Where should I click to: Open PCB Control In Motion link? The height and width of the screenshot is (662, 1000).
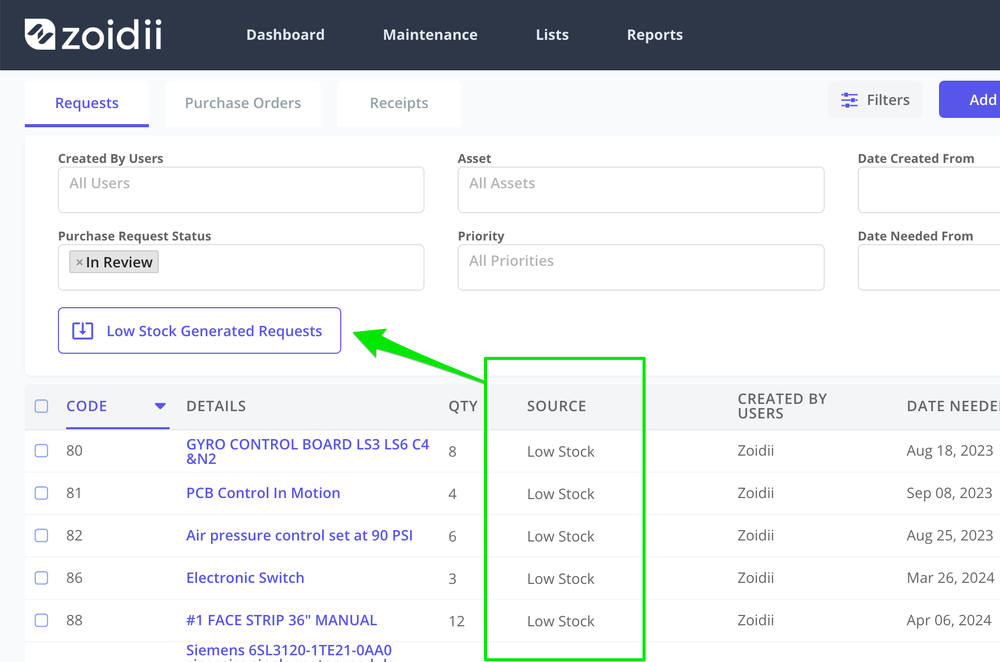click(x=263, y=493)
